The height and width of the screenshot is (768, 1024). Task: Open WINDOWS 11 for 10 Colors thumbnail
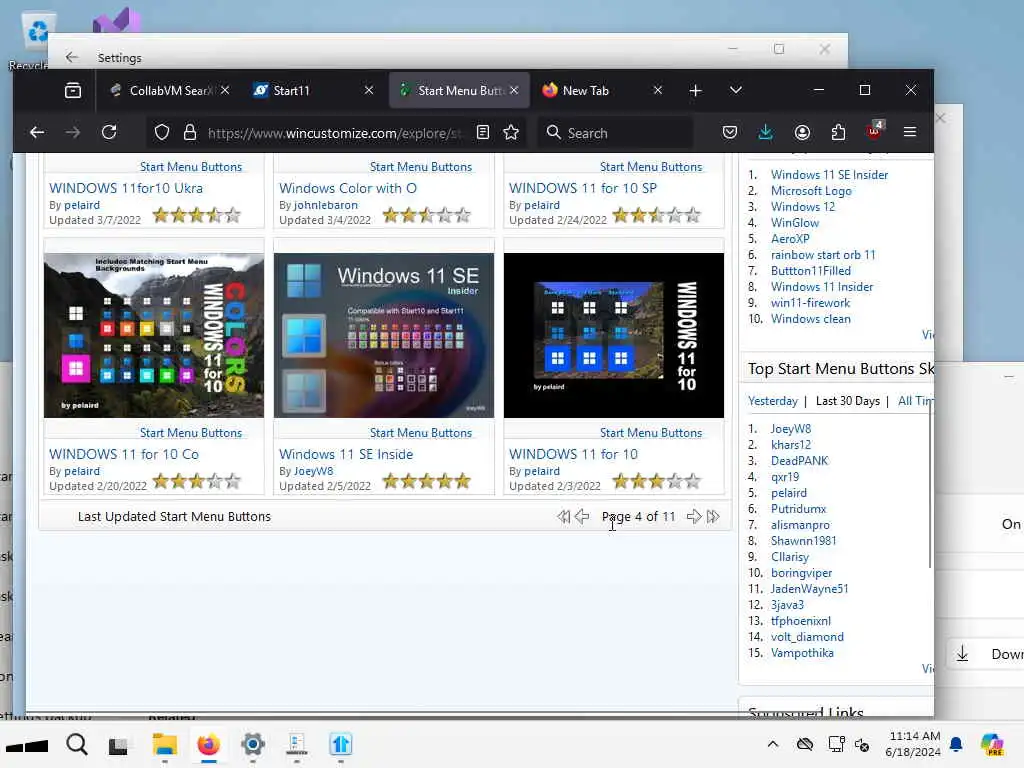point(154,335)
